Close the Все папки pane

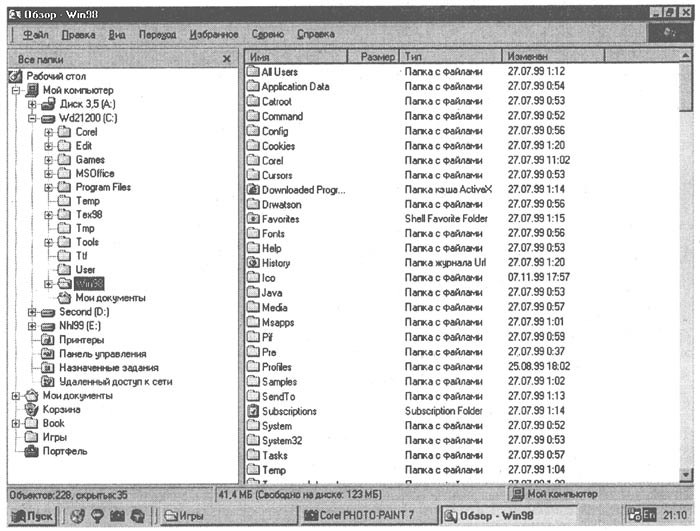pyautogui.click(x=226, y=59)
